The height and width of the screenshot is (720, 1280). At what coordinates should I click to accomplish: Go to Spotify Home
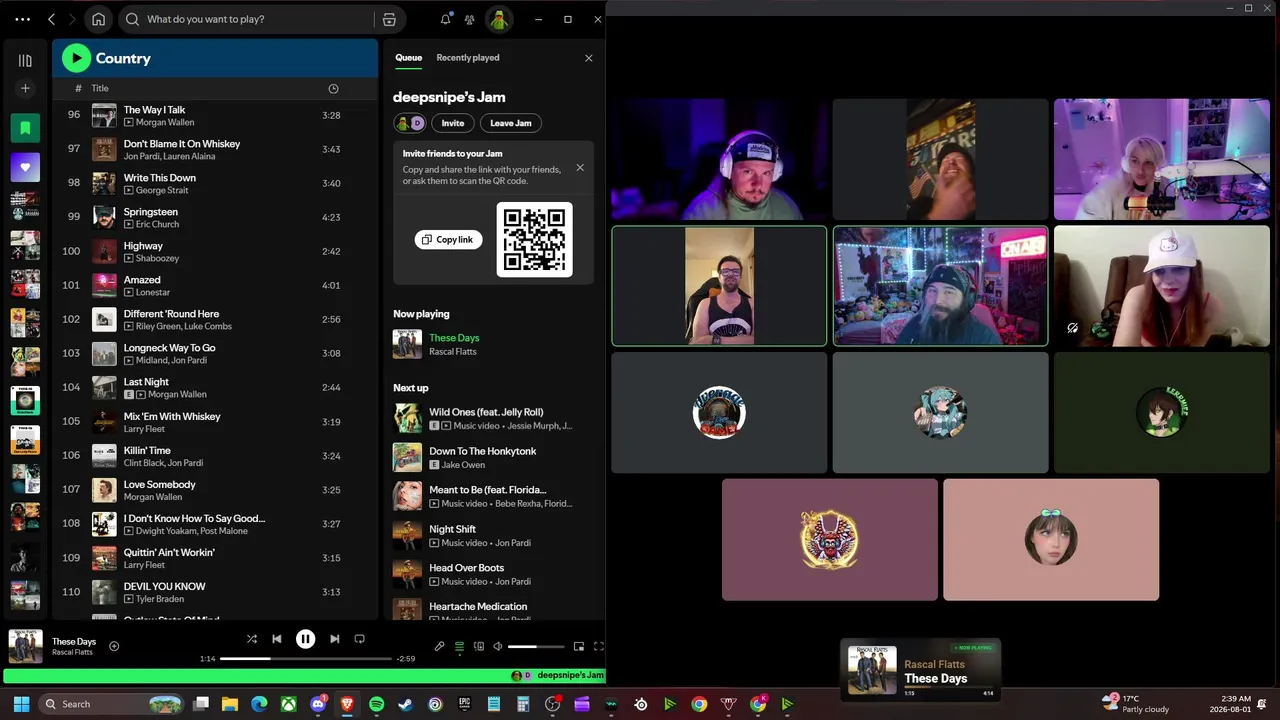(x=98, y=19)
